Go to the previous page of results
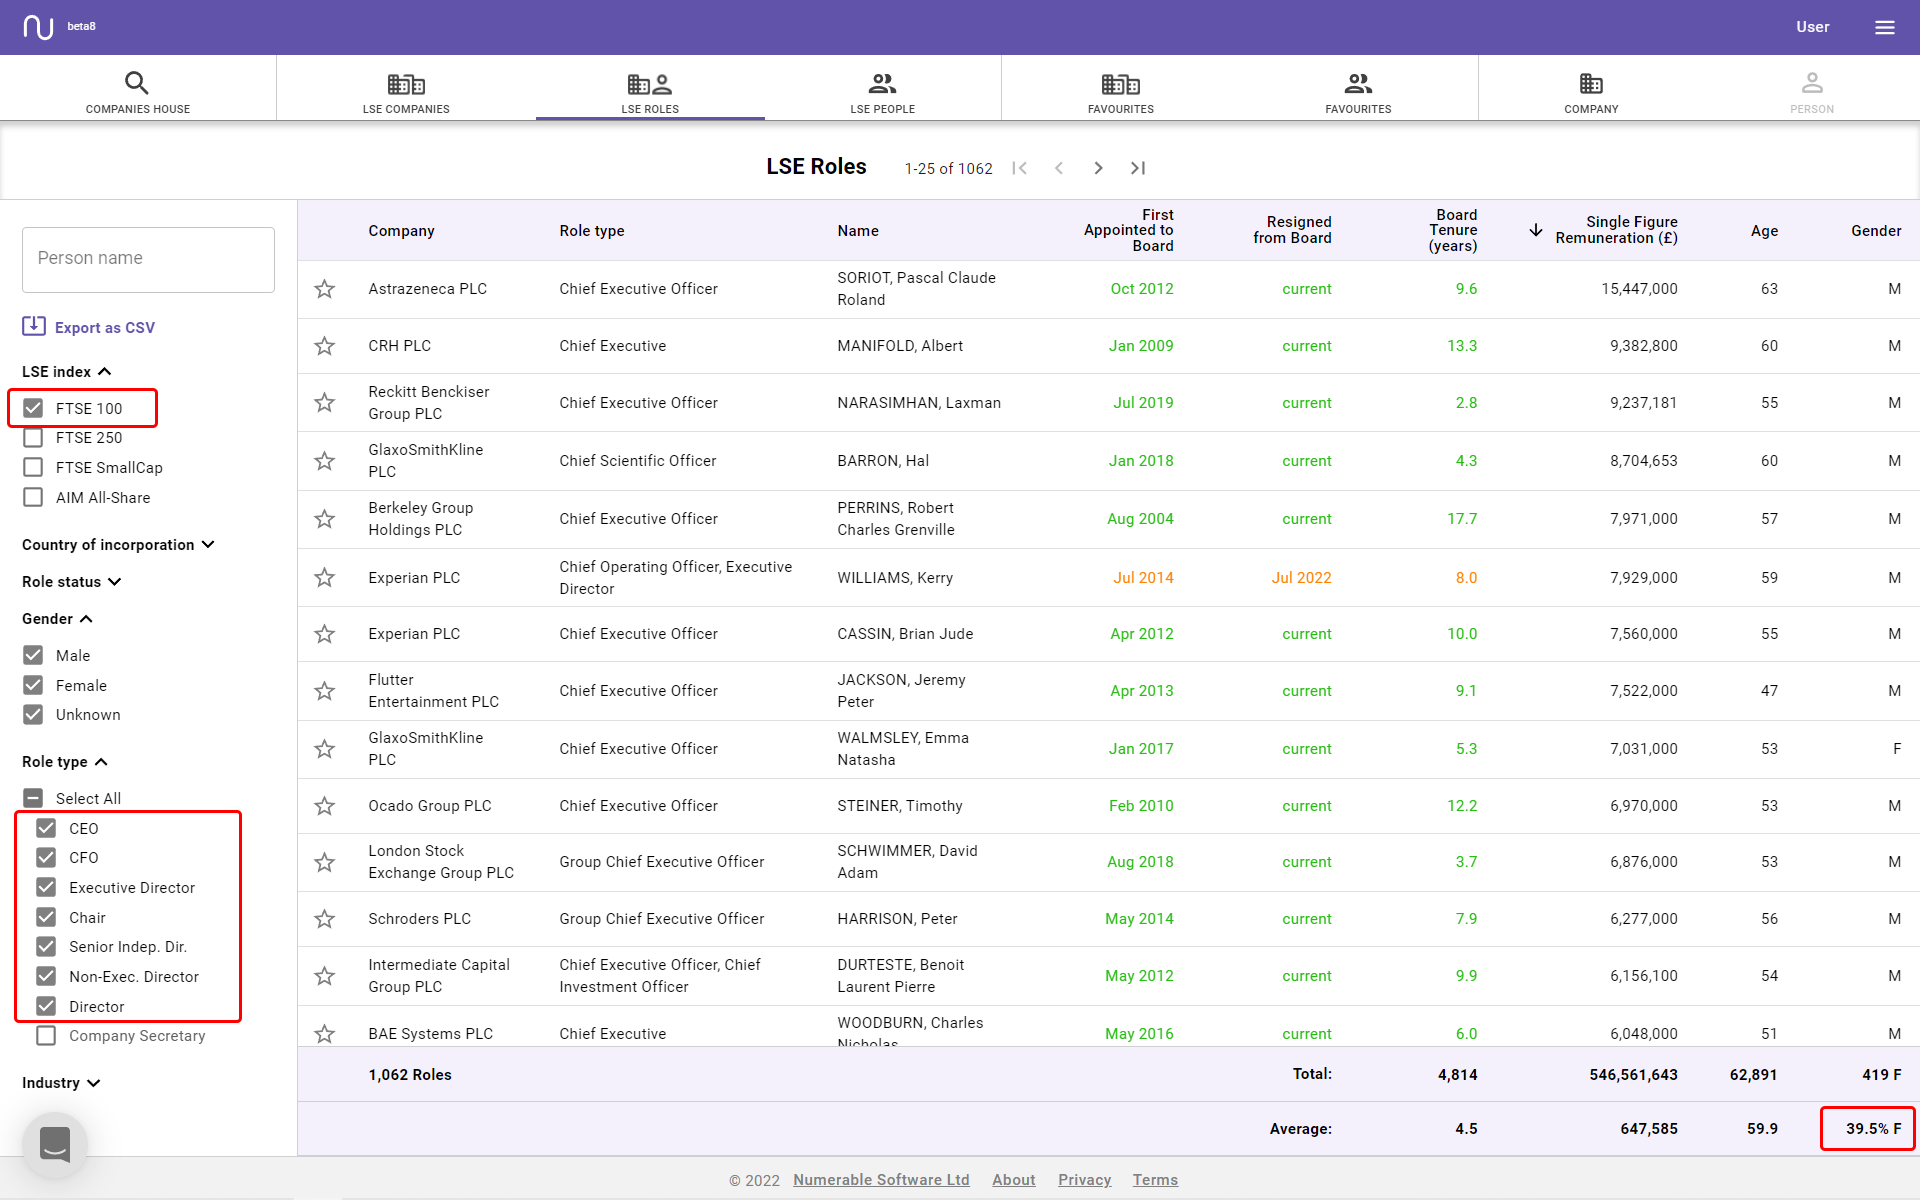1920x1200 pixels. [1059, 168]
